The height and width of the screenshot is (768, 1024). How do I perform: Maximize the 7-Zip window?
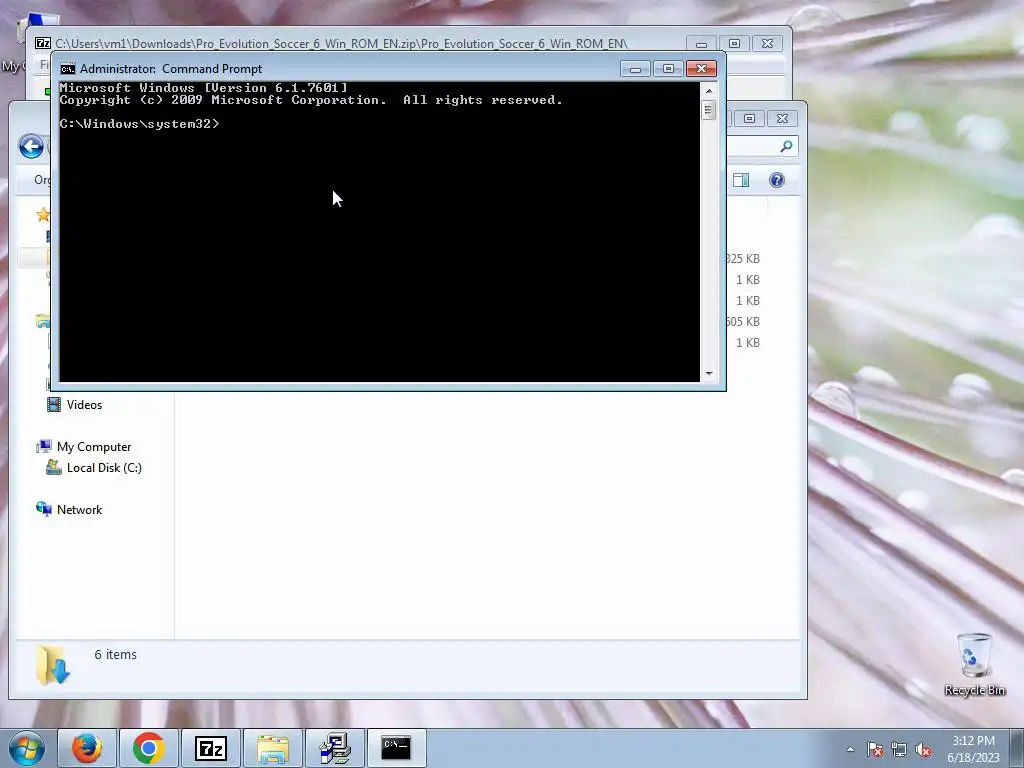[x=734, y=44]
